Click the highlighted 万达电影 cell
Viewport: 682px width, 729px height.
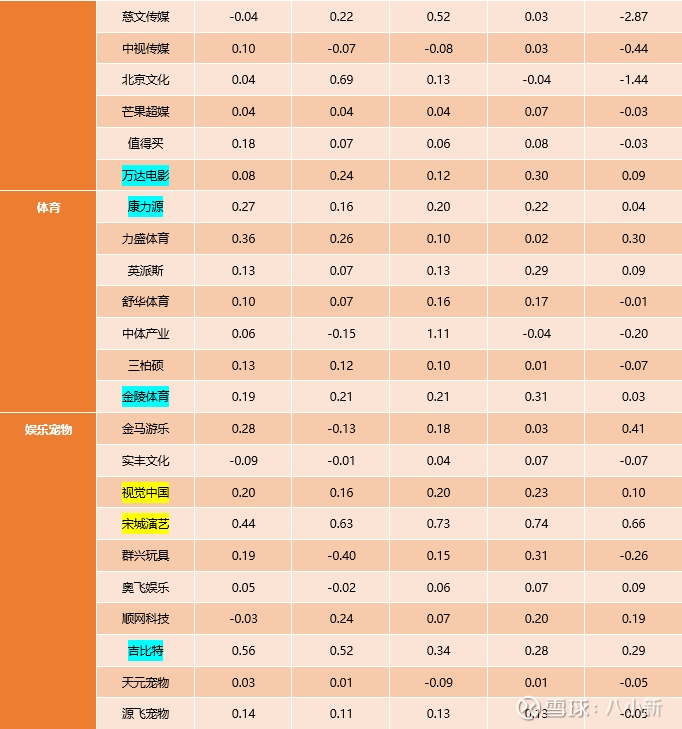tap(146, 175)
